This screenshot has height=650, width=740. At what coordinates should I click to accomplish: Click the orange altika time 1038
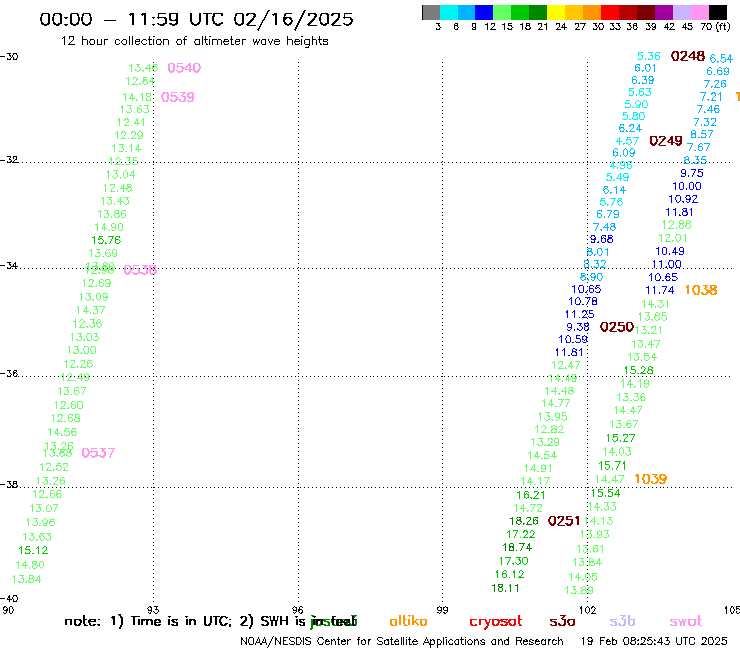[701, 290]
